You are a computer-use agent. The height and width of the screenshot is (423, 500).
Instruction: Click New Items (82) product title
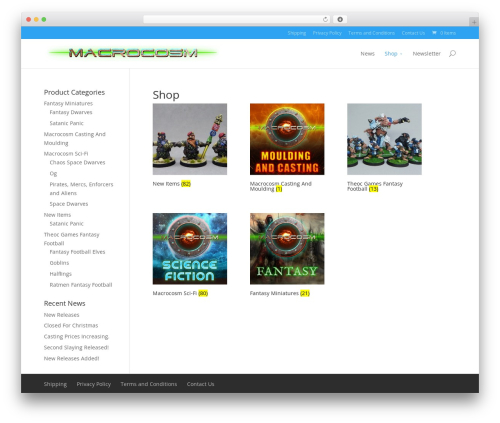pyautogui.click(x=172, y=184)
